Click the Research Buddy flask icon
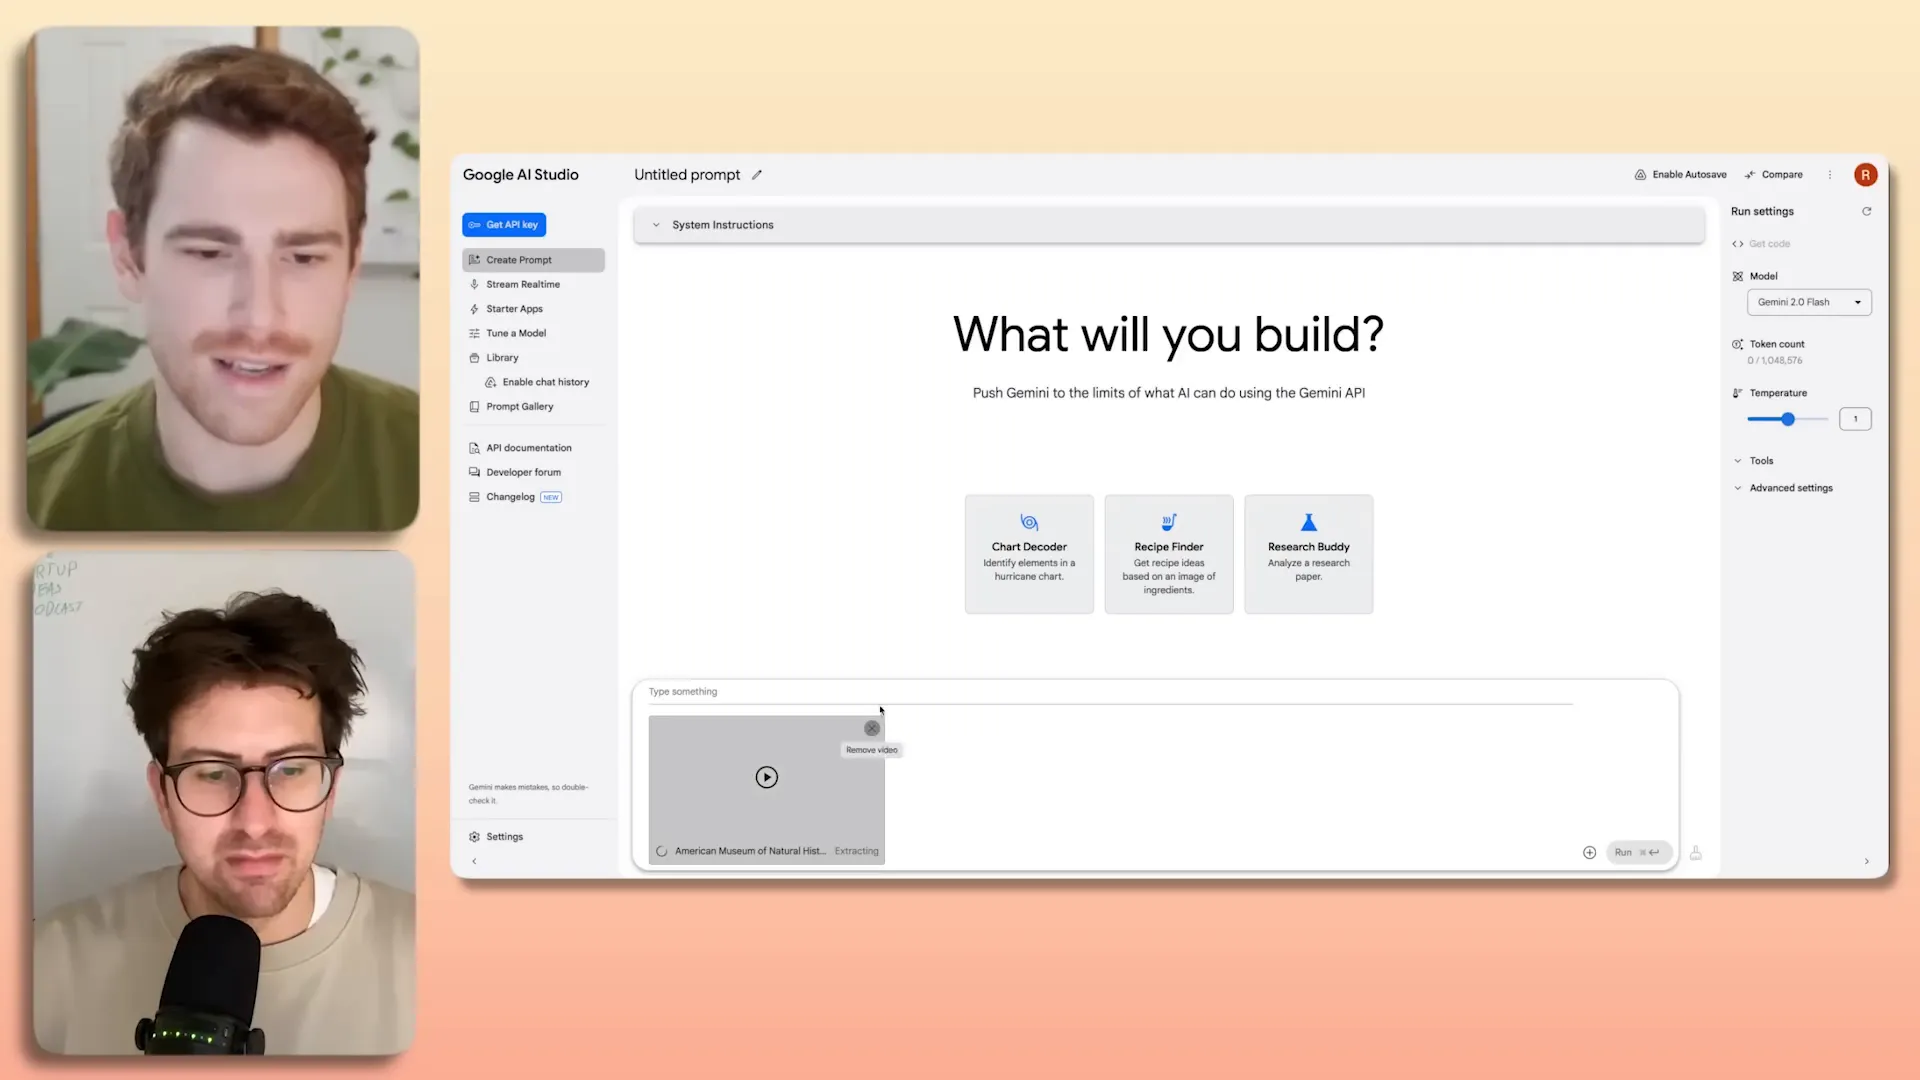 1308,523
